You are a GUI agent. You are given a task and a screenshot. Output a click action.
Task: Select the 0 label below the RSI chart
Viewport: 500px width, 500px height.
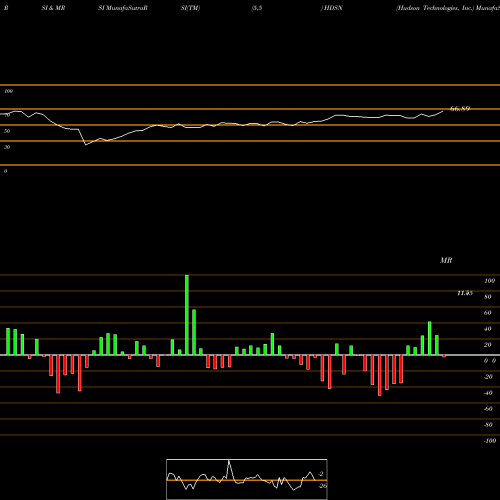[x=5, y=171]
